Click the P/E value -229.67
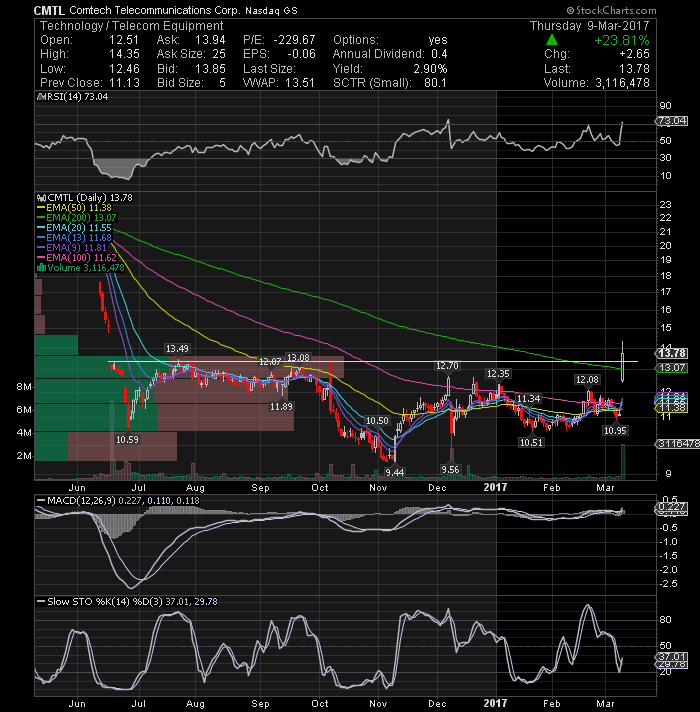This screenshot has height=712, width=700. point(294,40)
